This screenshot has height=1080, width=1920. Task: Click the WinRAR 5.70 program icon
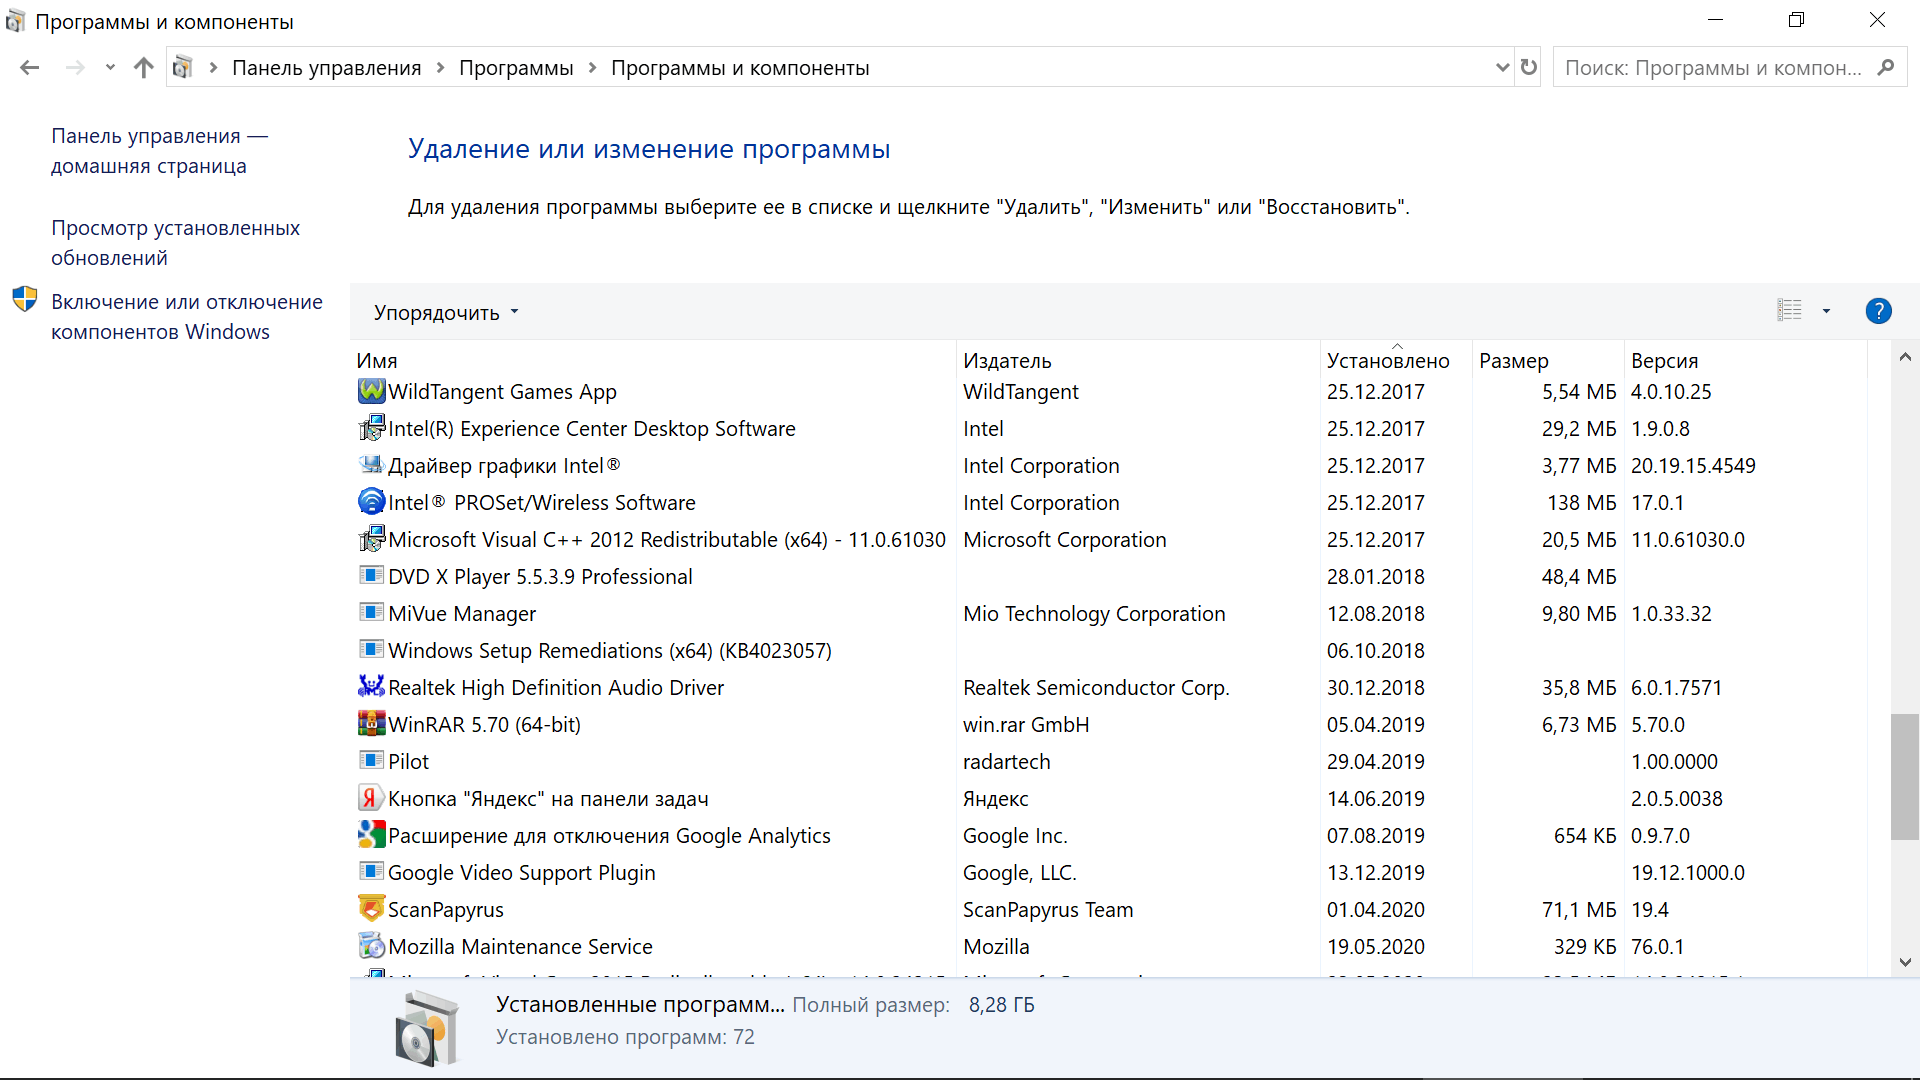(x=371, y=724)
